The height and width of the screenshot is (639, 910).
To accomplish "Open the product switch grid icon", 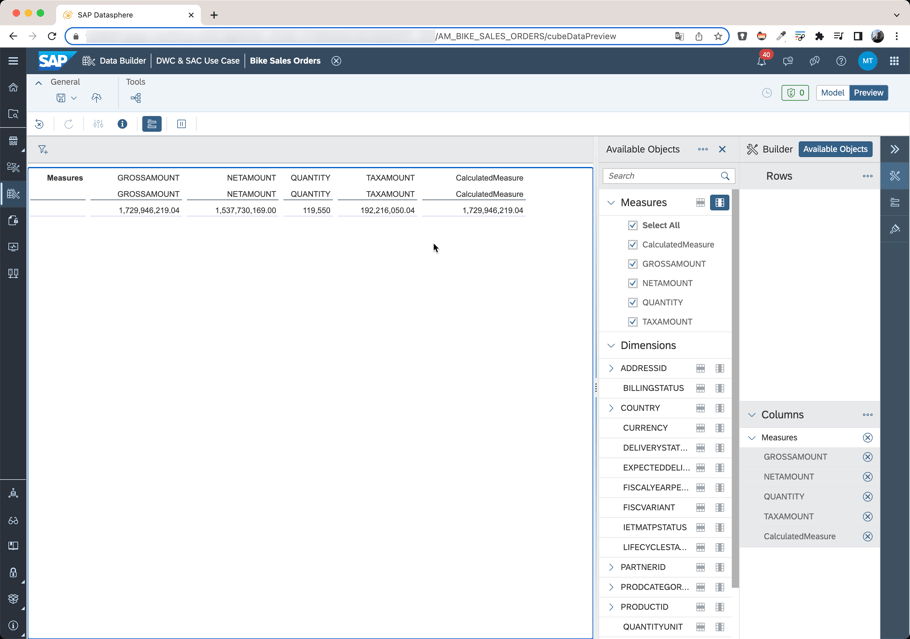I will (894, 61).
